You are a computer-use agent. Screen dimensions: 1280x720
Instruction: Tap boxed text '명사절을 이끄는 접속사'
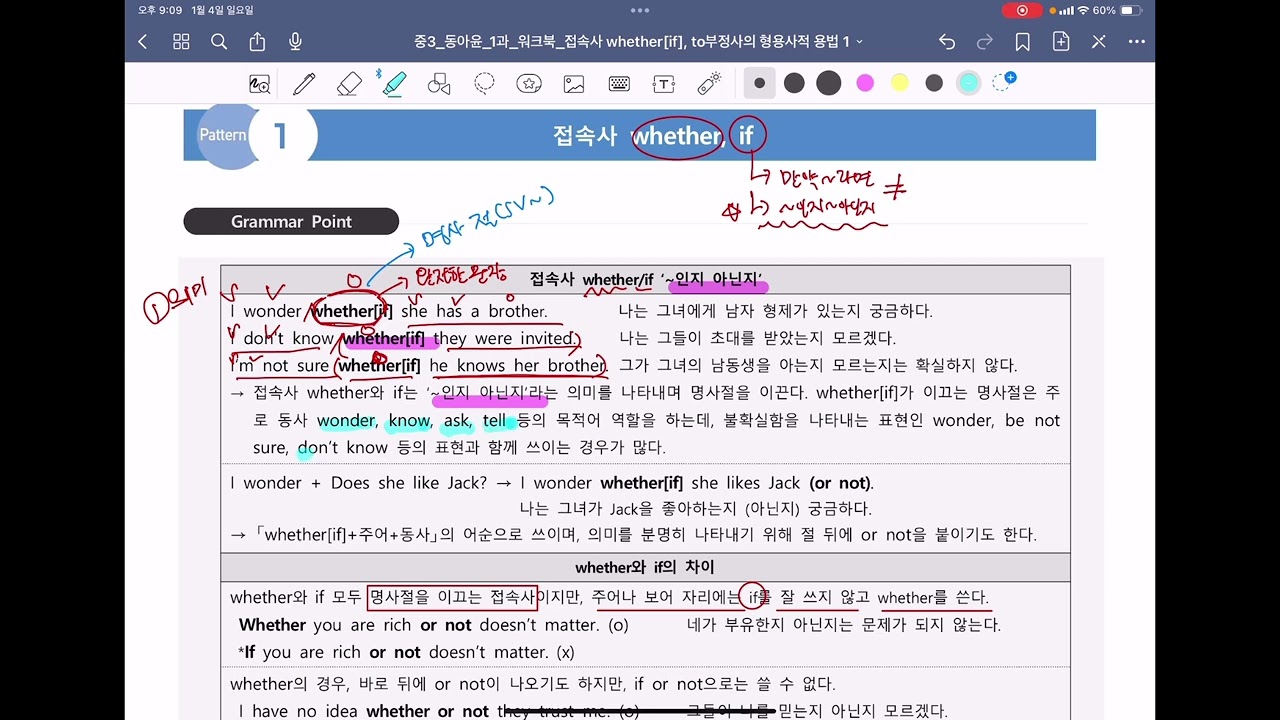coord(452,597)
